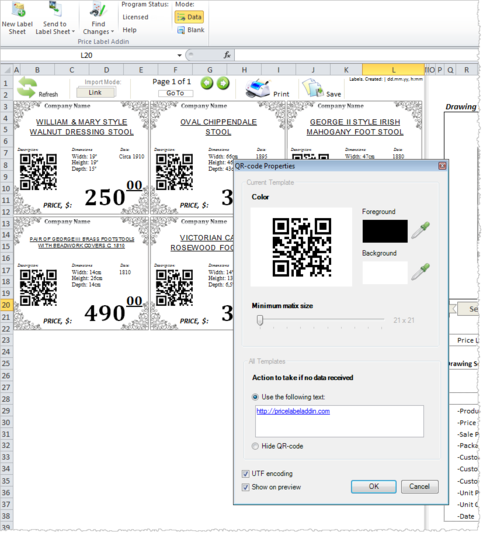Click the white Background color swatch
This screenshot has width=483, height=535.
pyautogui.click(x=385, y=273)
